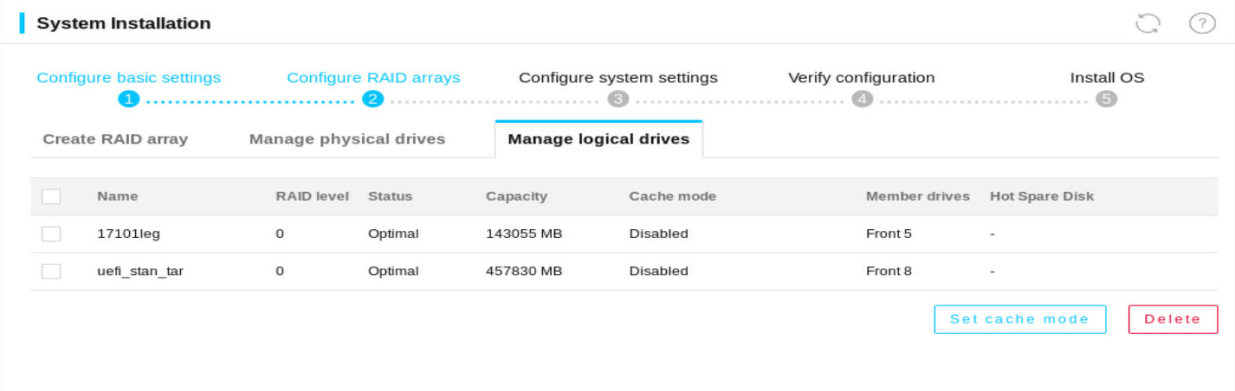
Task: Click the Set cache mode button
Action: tap(1020, 319)
